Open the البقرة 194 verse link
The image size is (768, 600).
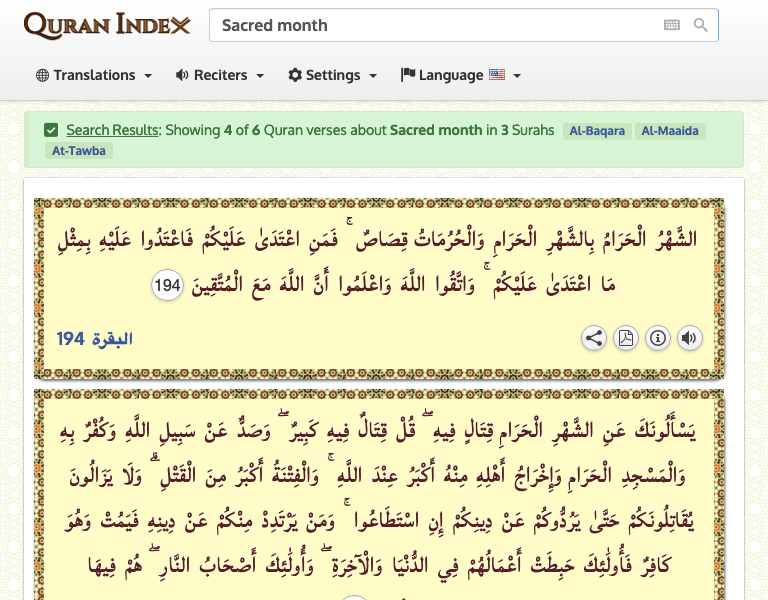click(x=95, y=338)
